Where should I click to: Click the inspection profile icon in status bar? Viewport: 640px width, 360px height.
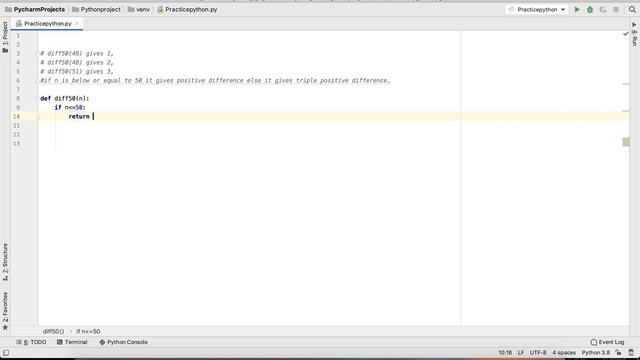[631, 353]
